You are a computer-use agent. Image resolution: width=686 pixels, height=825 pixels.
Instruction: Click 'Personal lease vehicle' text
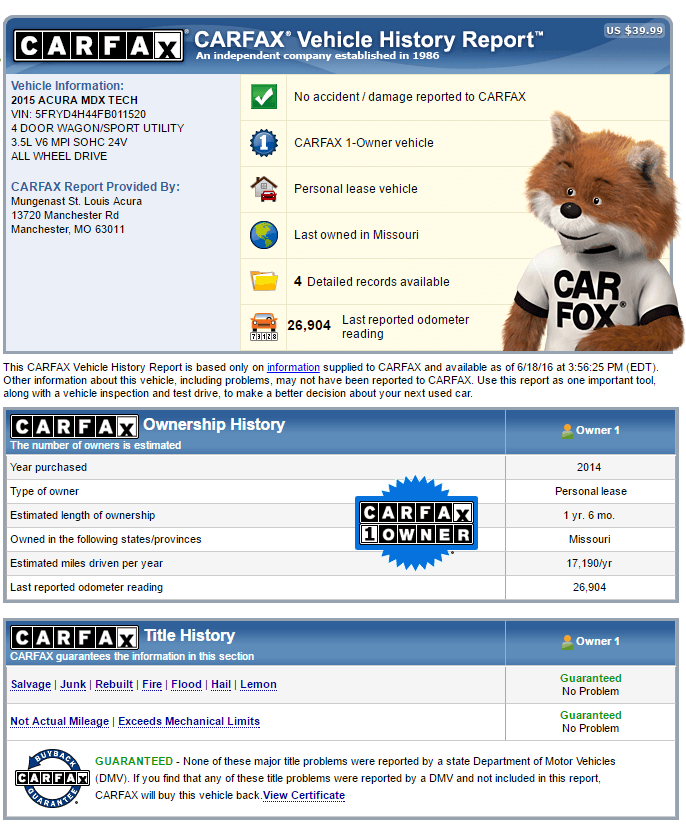click(x=356, y=189)
